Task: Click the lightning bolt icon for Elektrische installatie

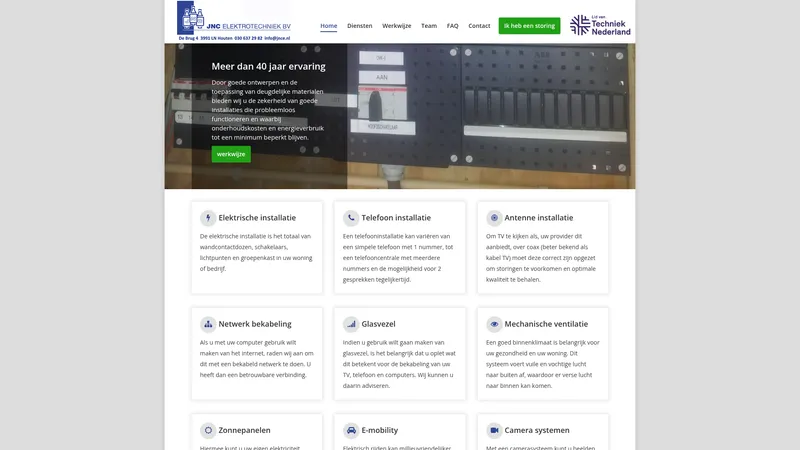Action: tap(208, 218)
